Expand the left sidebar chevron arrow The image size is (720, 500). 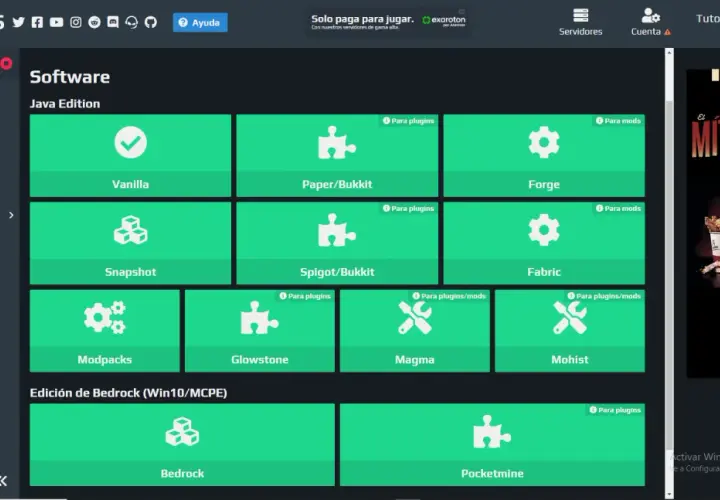point(11,215)
